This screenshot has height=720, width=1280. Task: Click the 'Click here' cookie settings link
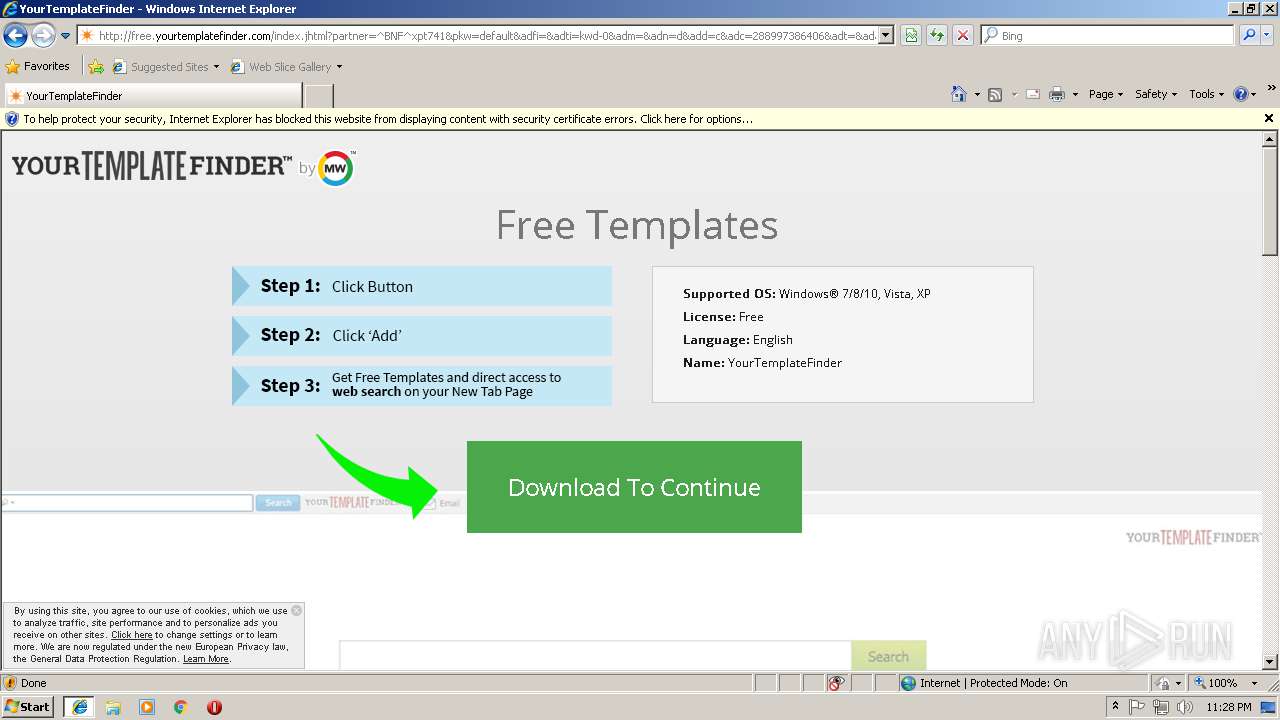[132, 635]
